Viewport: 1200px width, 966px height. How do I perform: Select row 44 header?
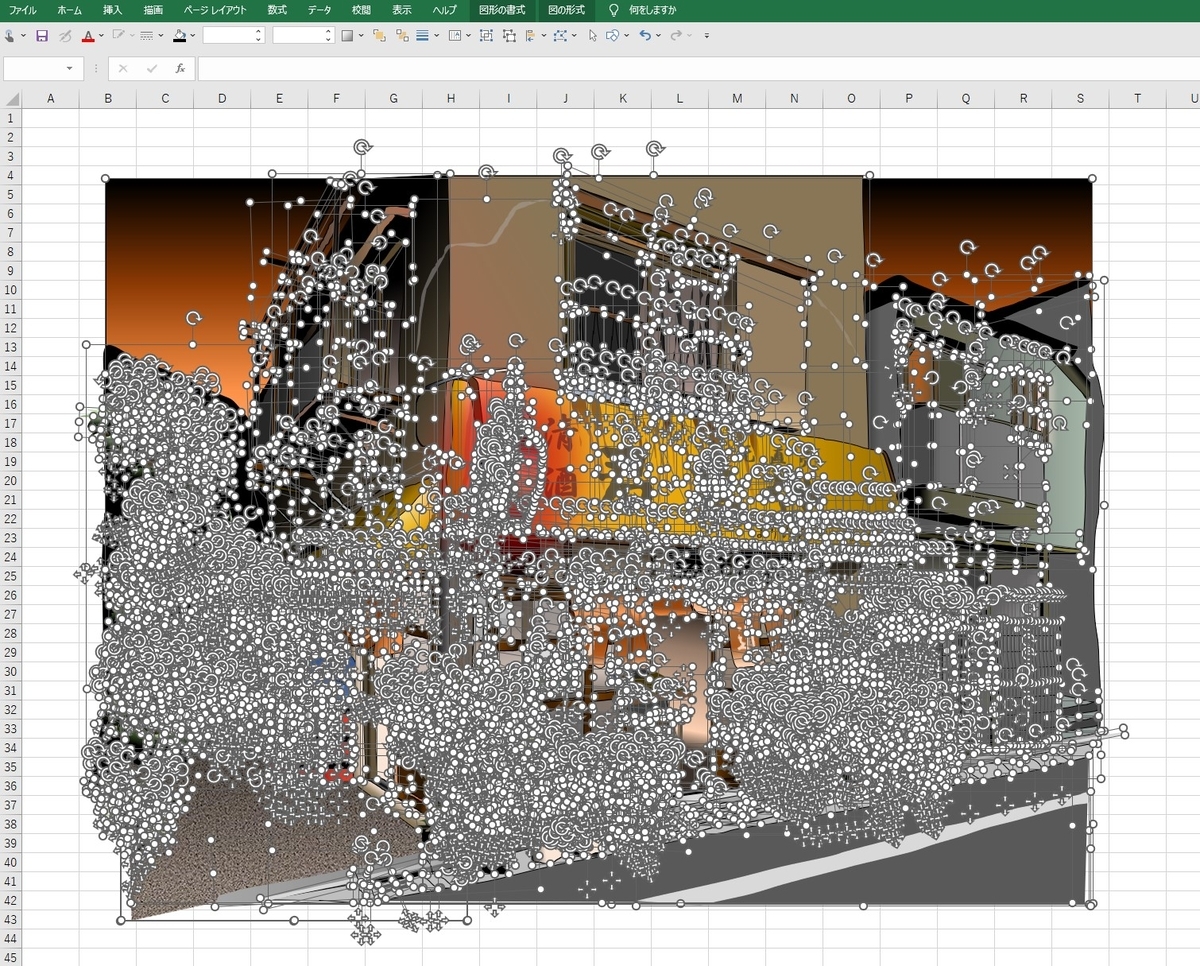(x=10, y=938)
